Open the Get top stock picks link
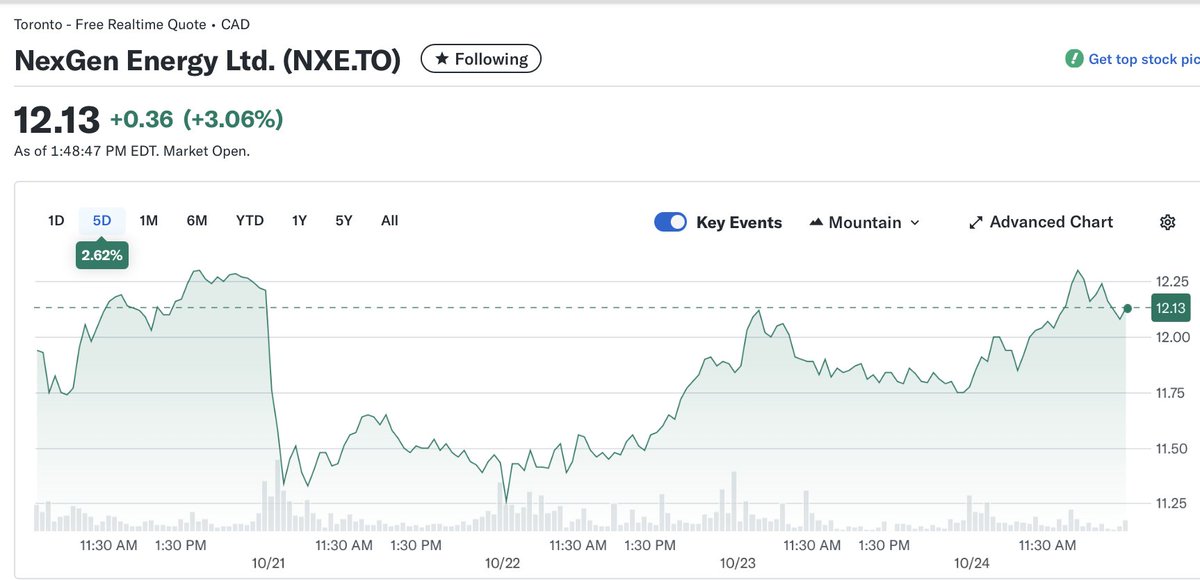The image size is (1200, 580). coord(1143,59)
